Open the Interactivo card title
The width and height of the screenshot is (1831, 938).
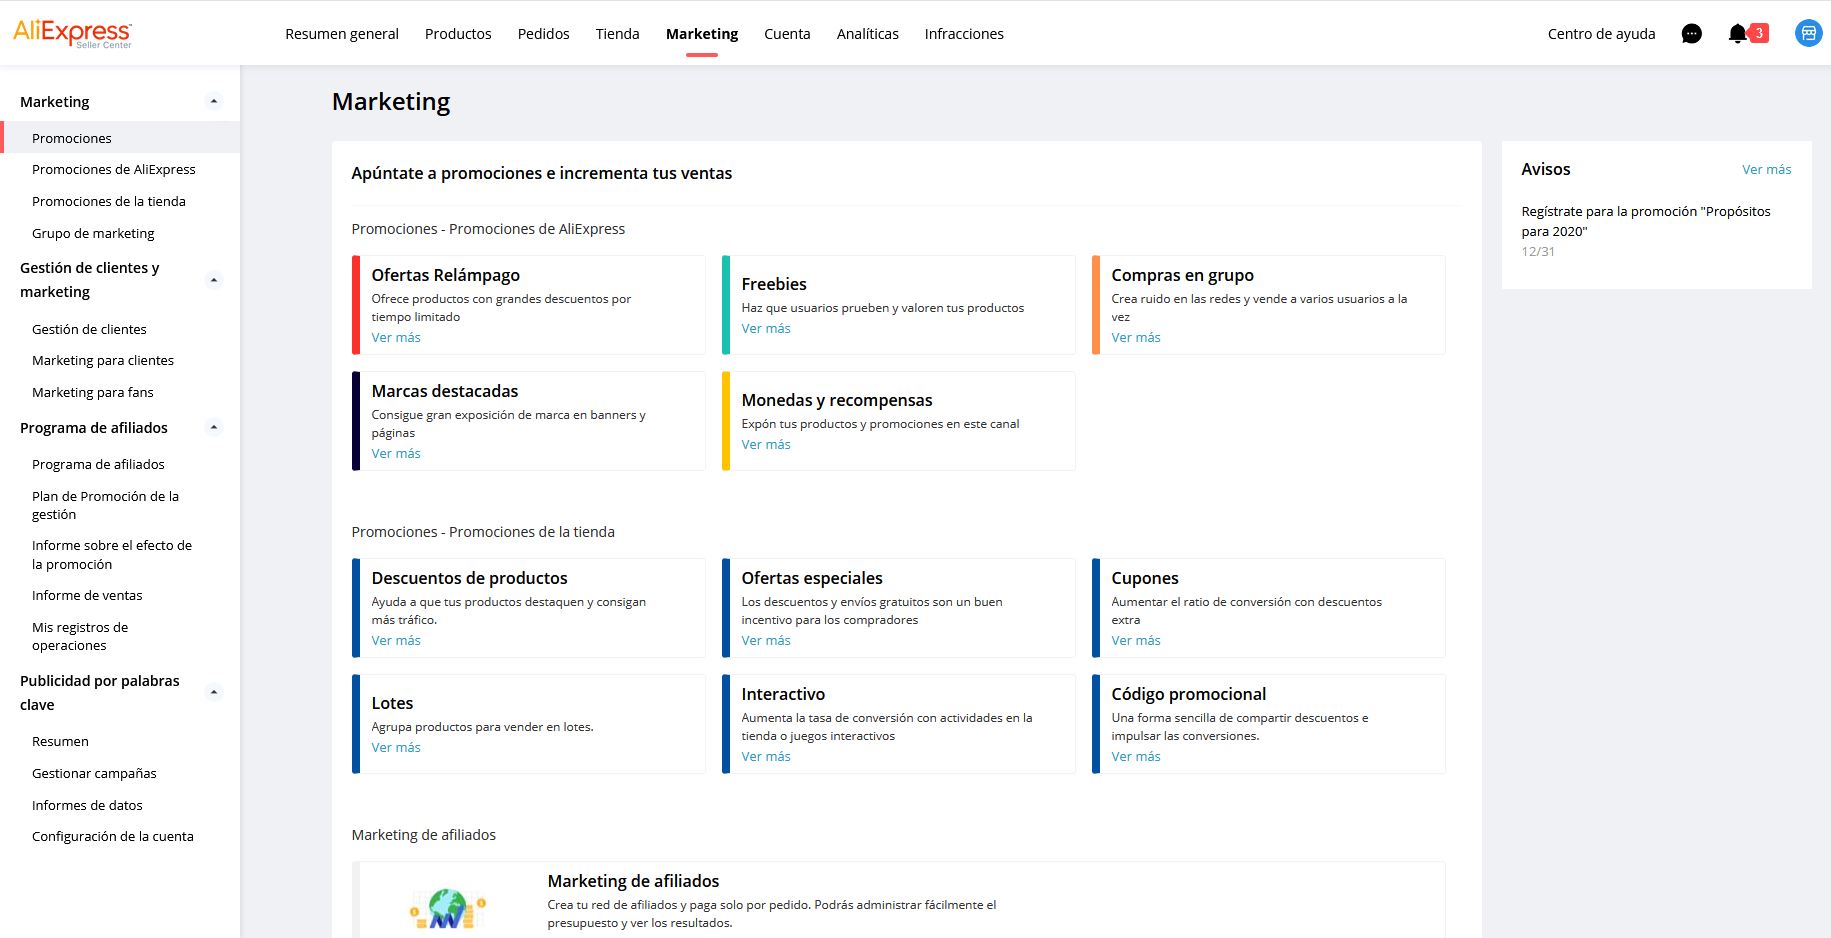[x=783, y=694]
